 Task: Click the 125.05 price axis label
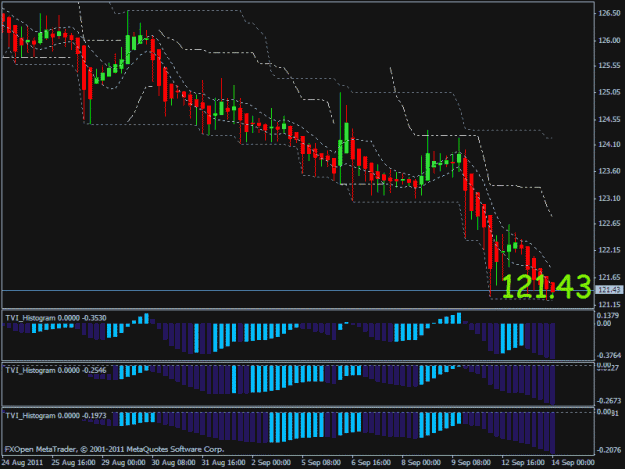[609, 92]
